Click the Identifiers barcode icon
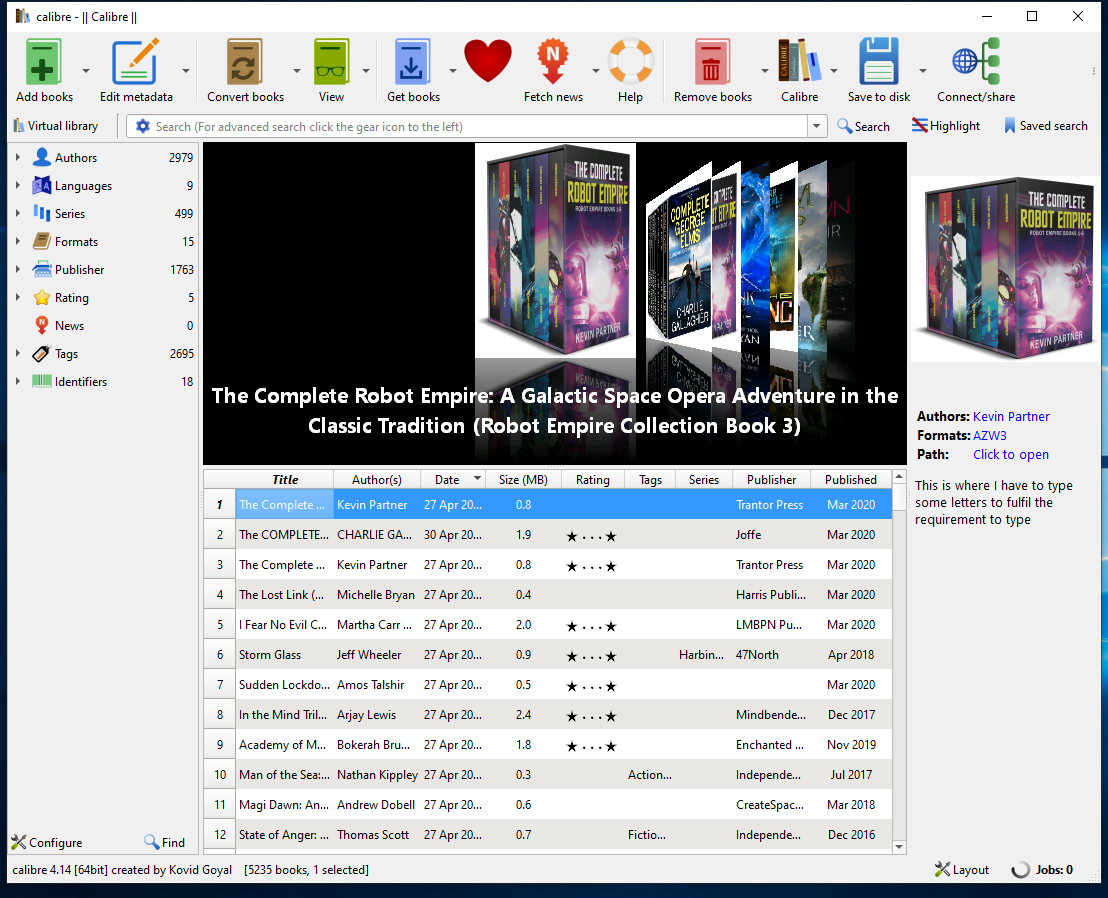 (42, 381)
